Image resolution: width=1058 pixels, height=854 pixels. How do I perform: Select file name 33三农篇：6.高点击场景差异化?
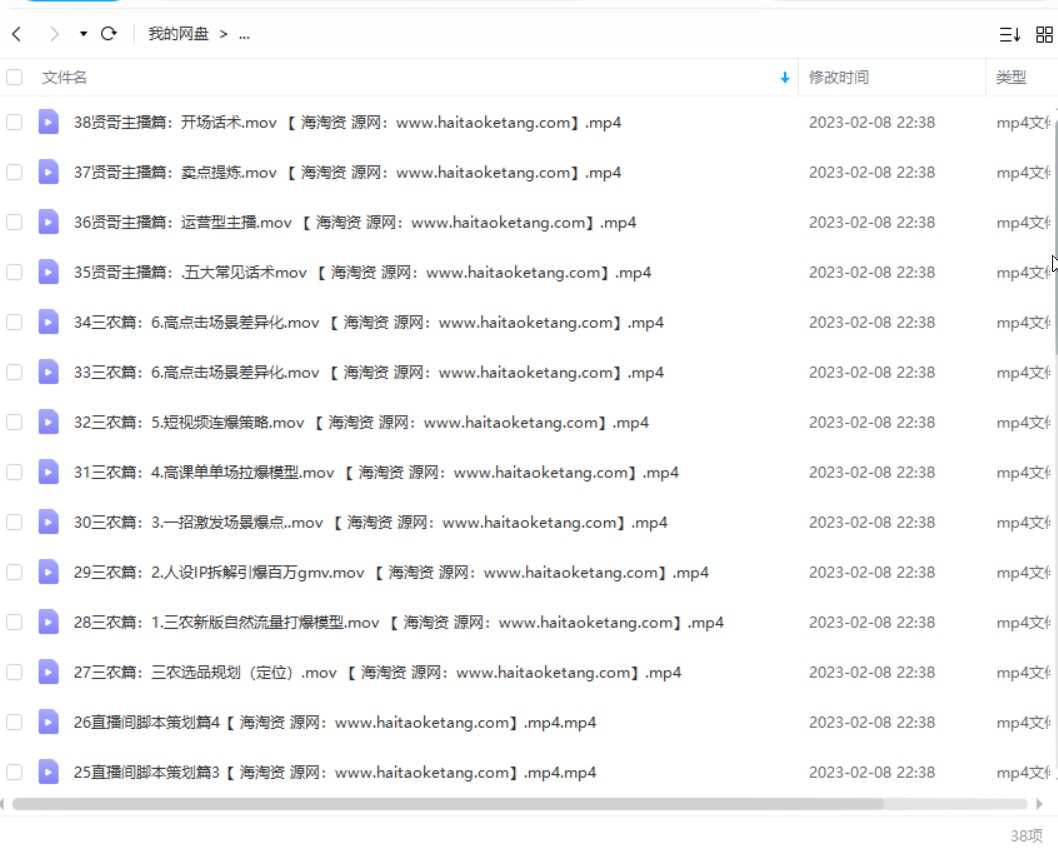click(369, 372)
